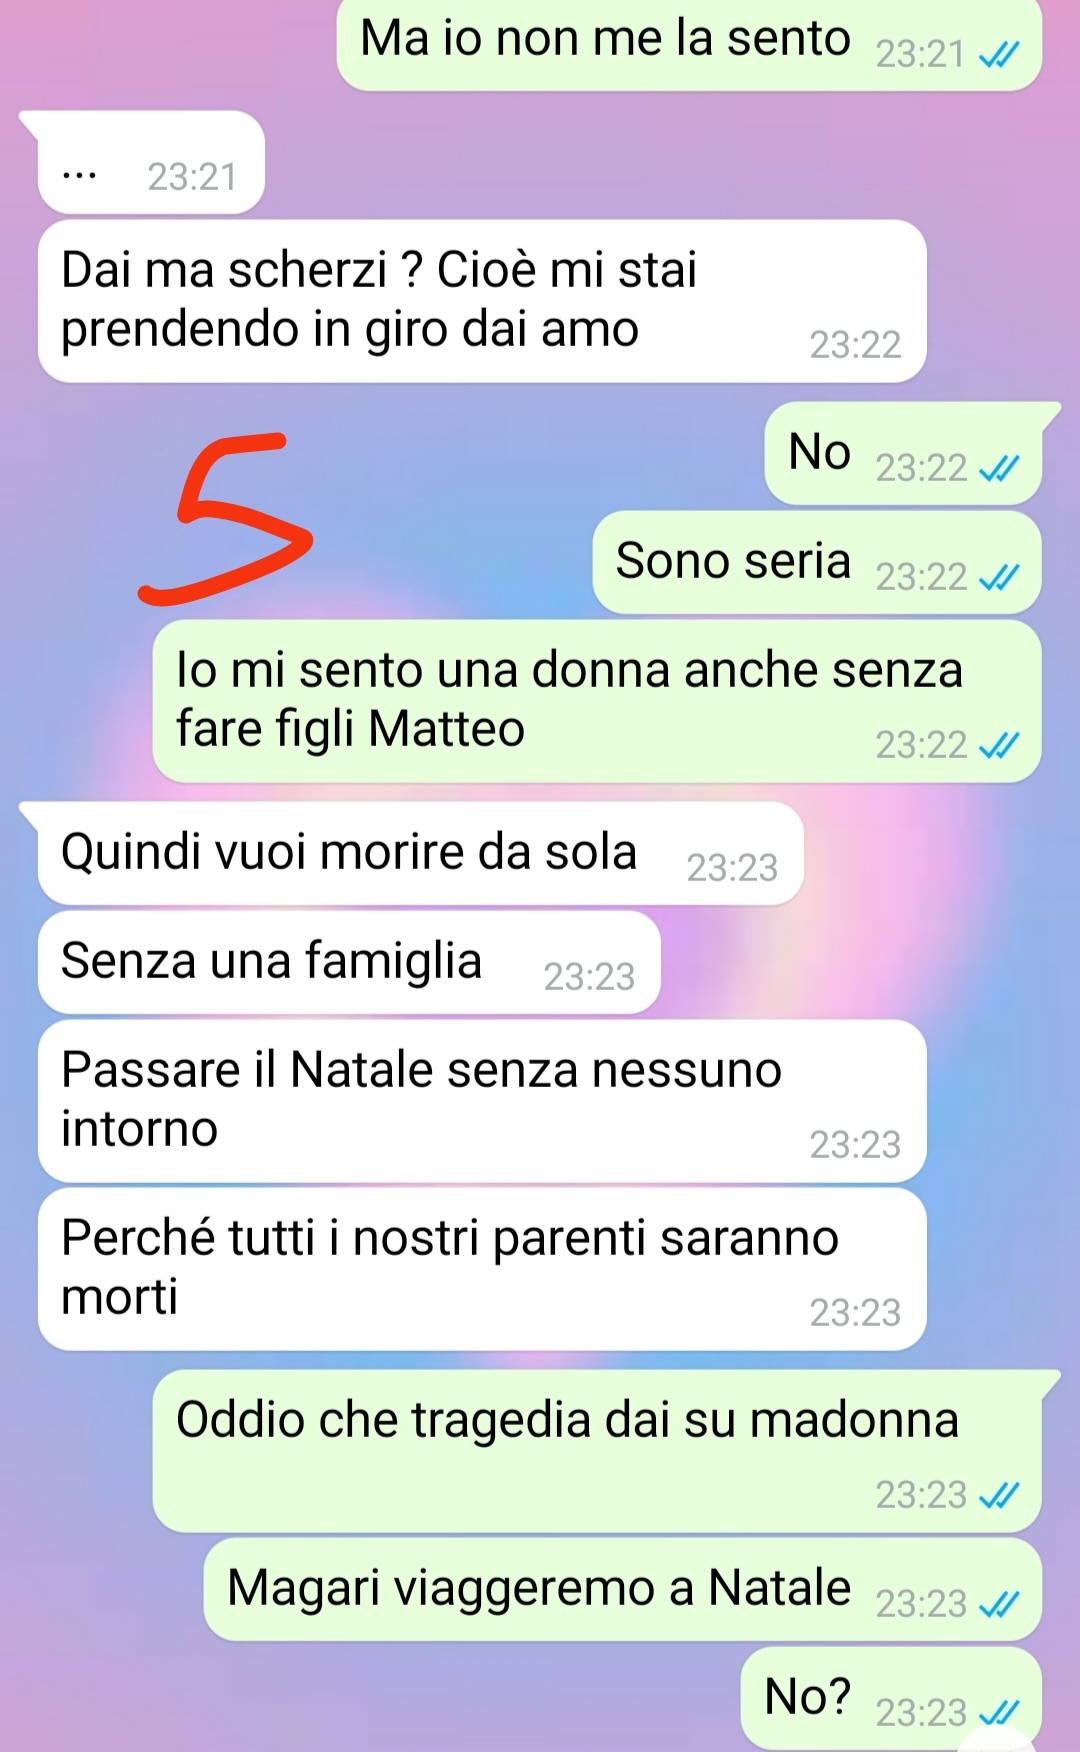Tap the read receipt ticks on 'Sono seria'

point(999,577)
